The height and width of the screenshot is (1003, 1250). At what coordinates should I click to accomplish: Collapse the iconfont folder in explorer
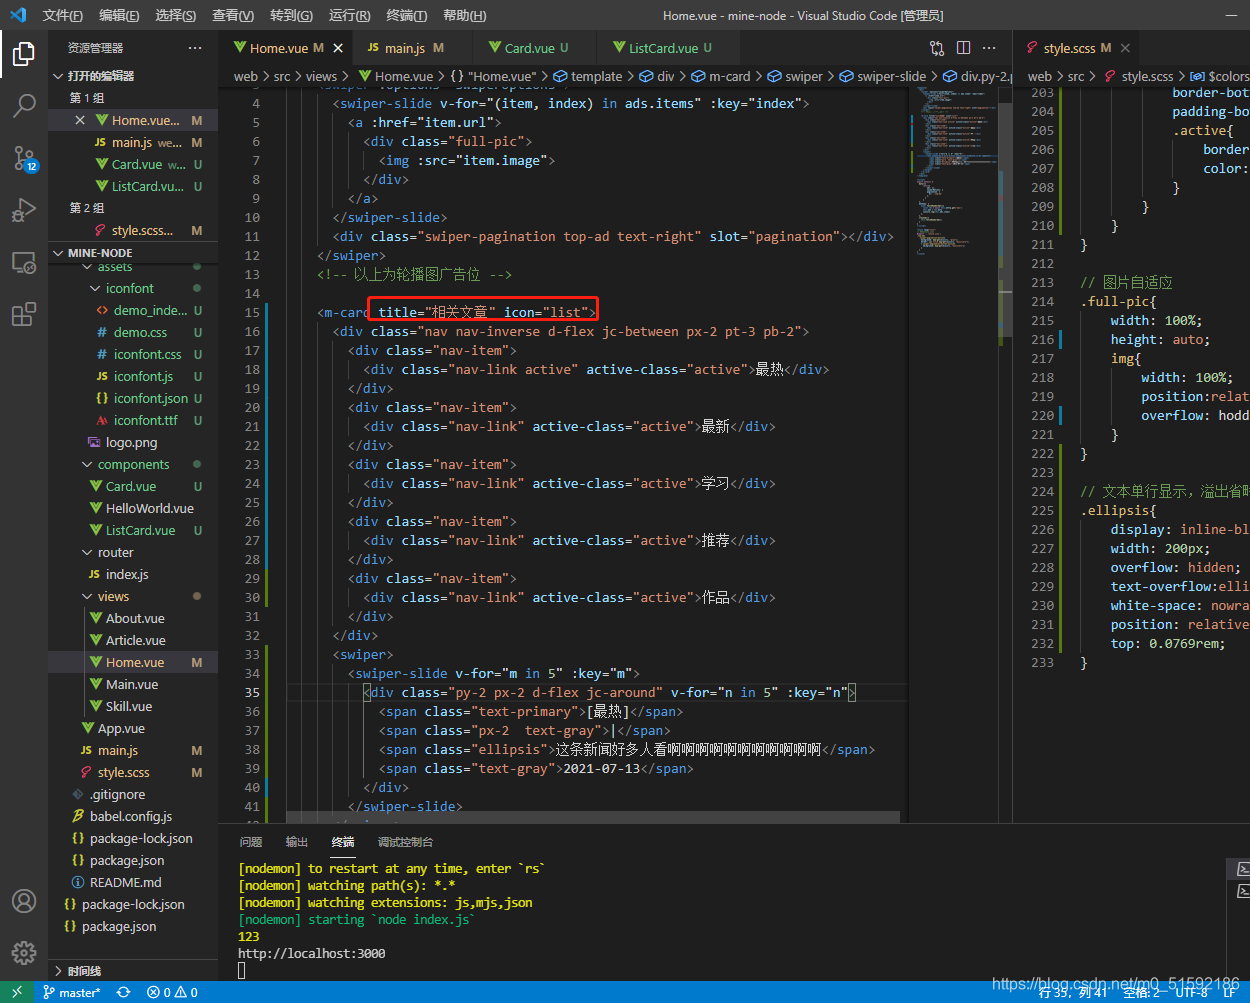point(95,288)
